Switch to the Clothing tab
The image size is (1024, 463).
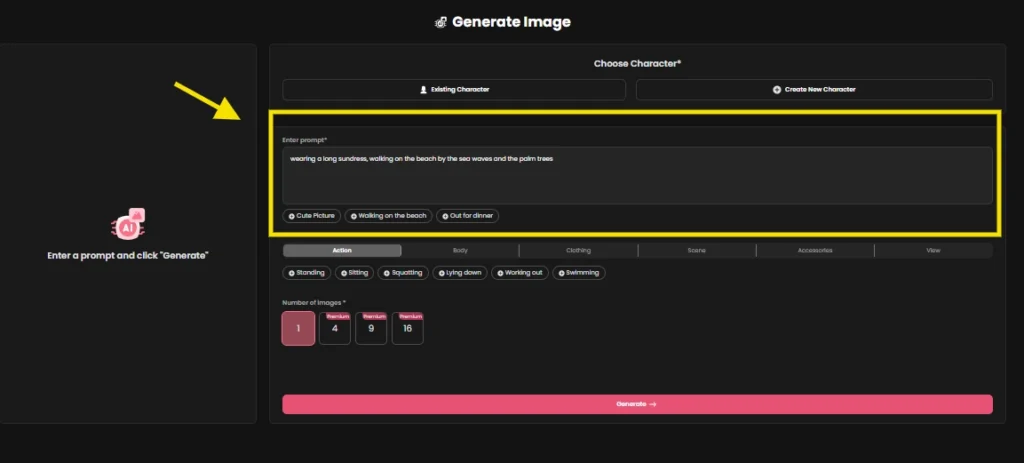(x=578, y=250)
